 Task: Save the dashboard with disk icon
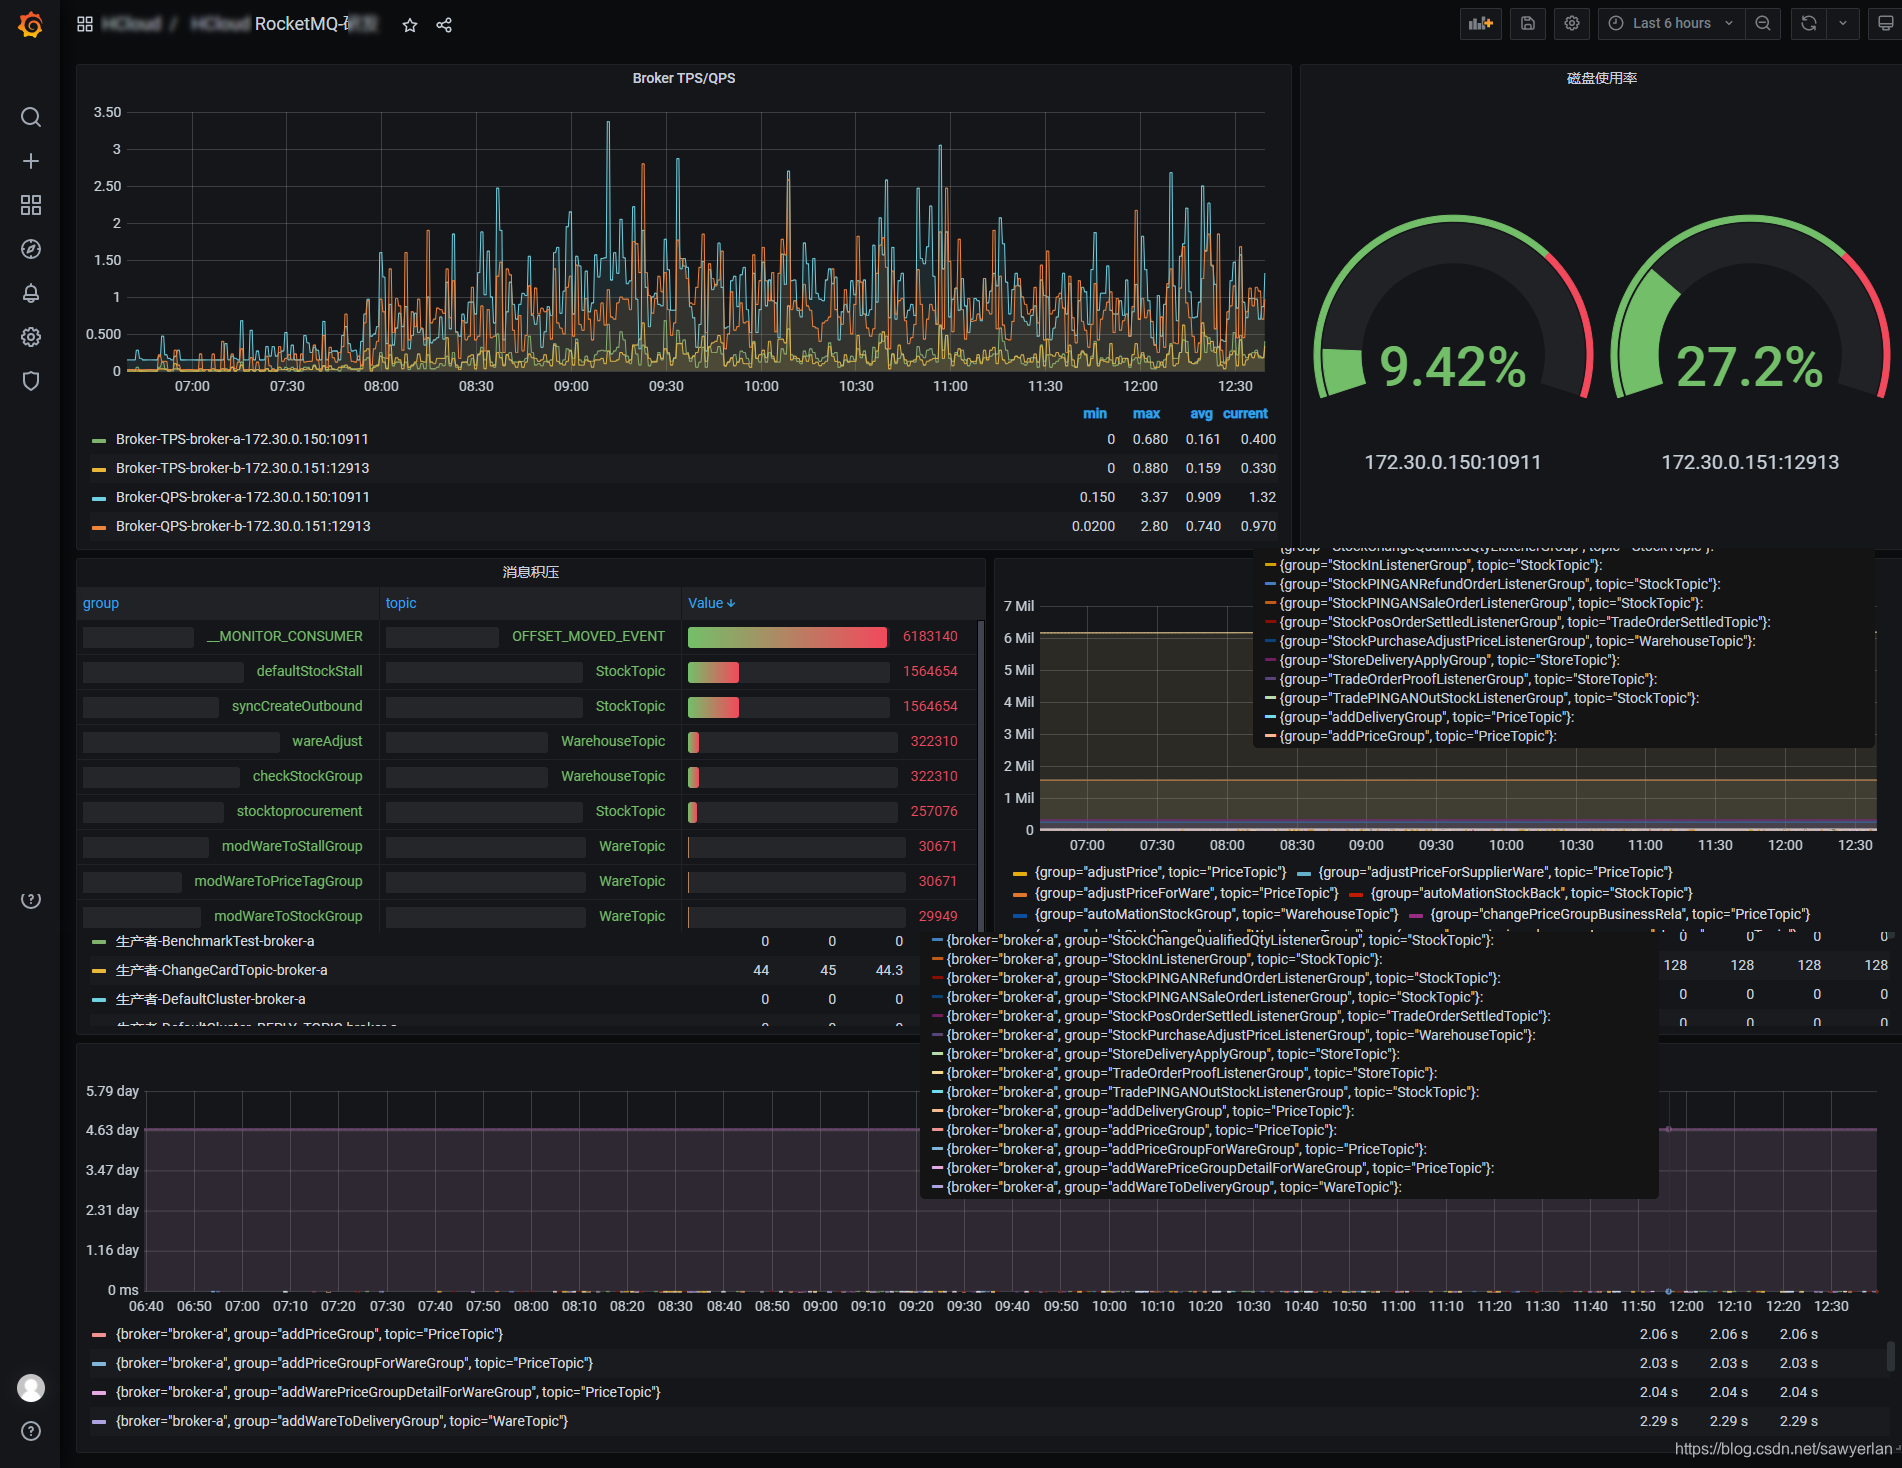[x=1528, y=23]
